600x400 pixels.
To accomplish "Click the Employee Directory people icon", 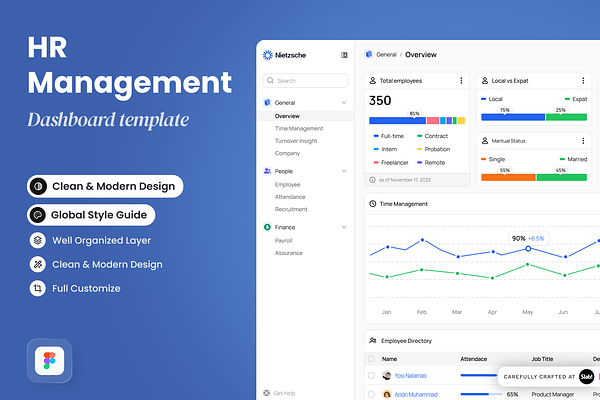I will pyautogui.click(x=373, y=340).
